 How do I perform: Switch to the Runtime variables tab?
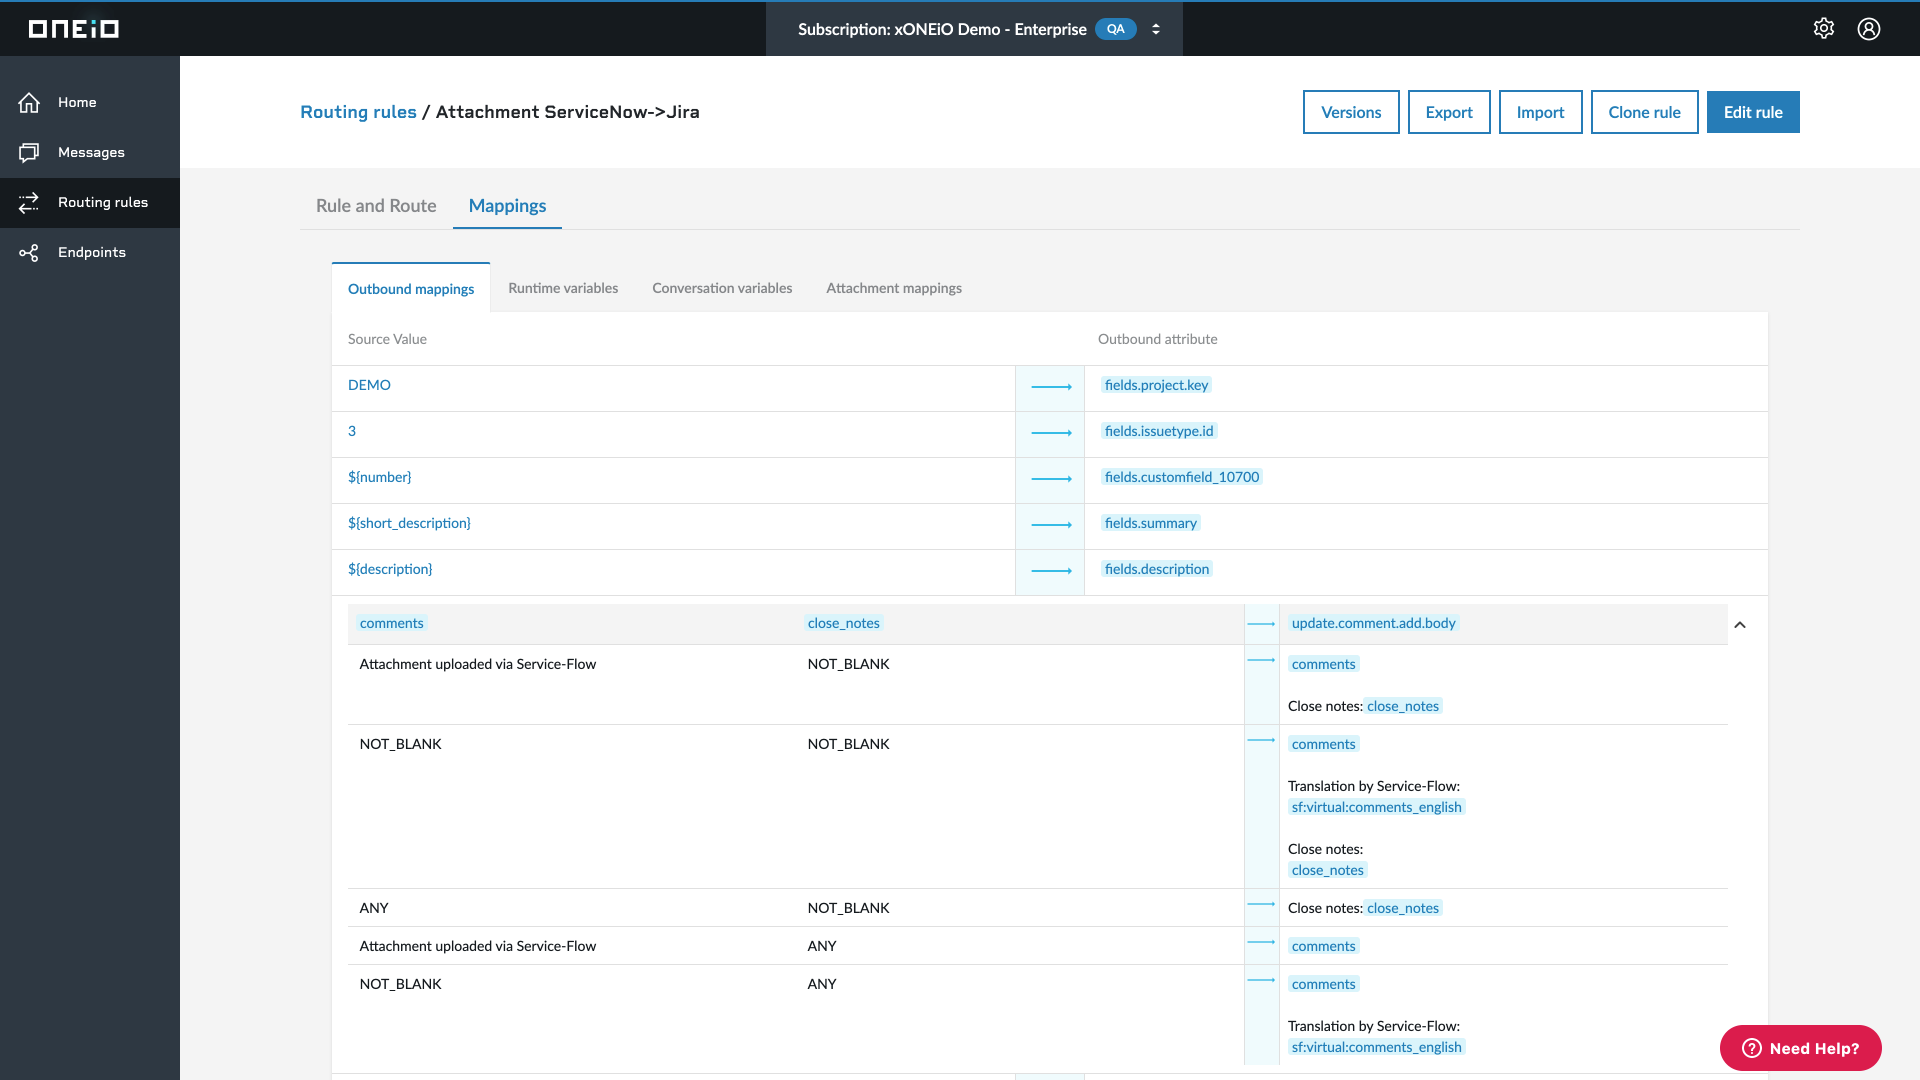coord(563,288)
